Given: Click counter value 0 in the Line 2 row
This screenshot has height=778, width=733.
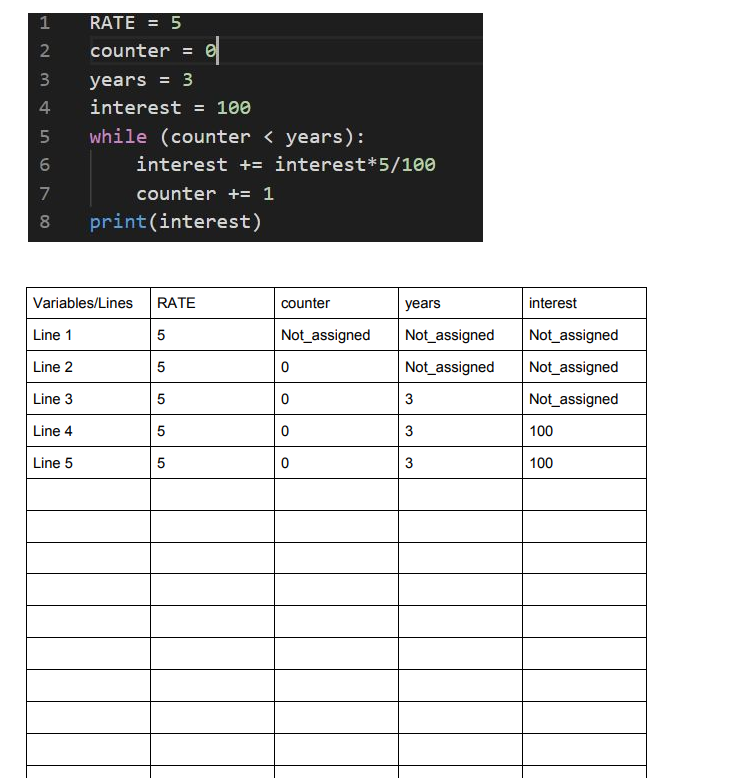Looking at the screenshot, I should [285, 367].
